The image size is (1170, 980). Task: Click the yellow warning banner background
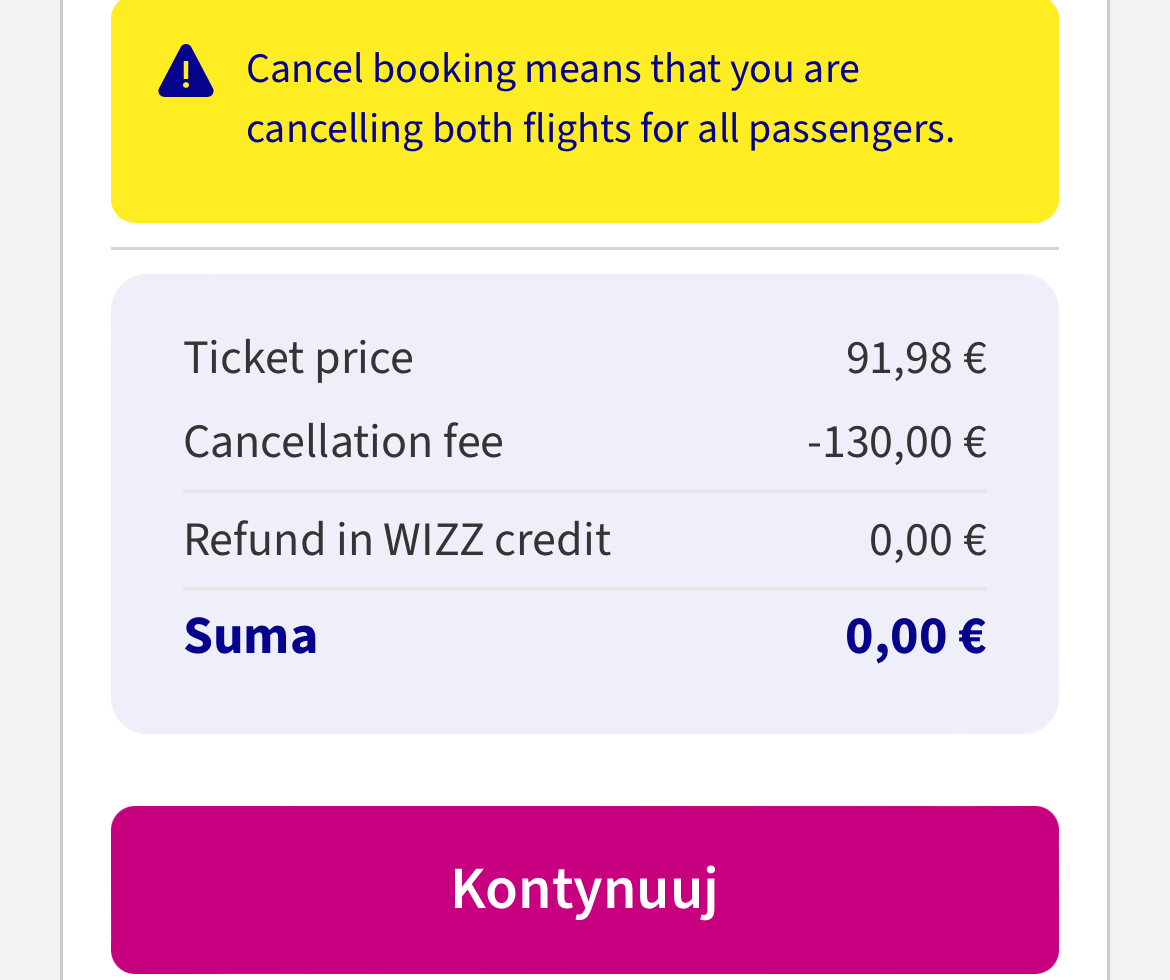(x=584, y=187)
